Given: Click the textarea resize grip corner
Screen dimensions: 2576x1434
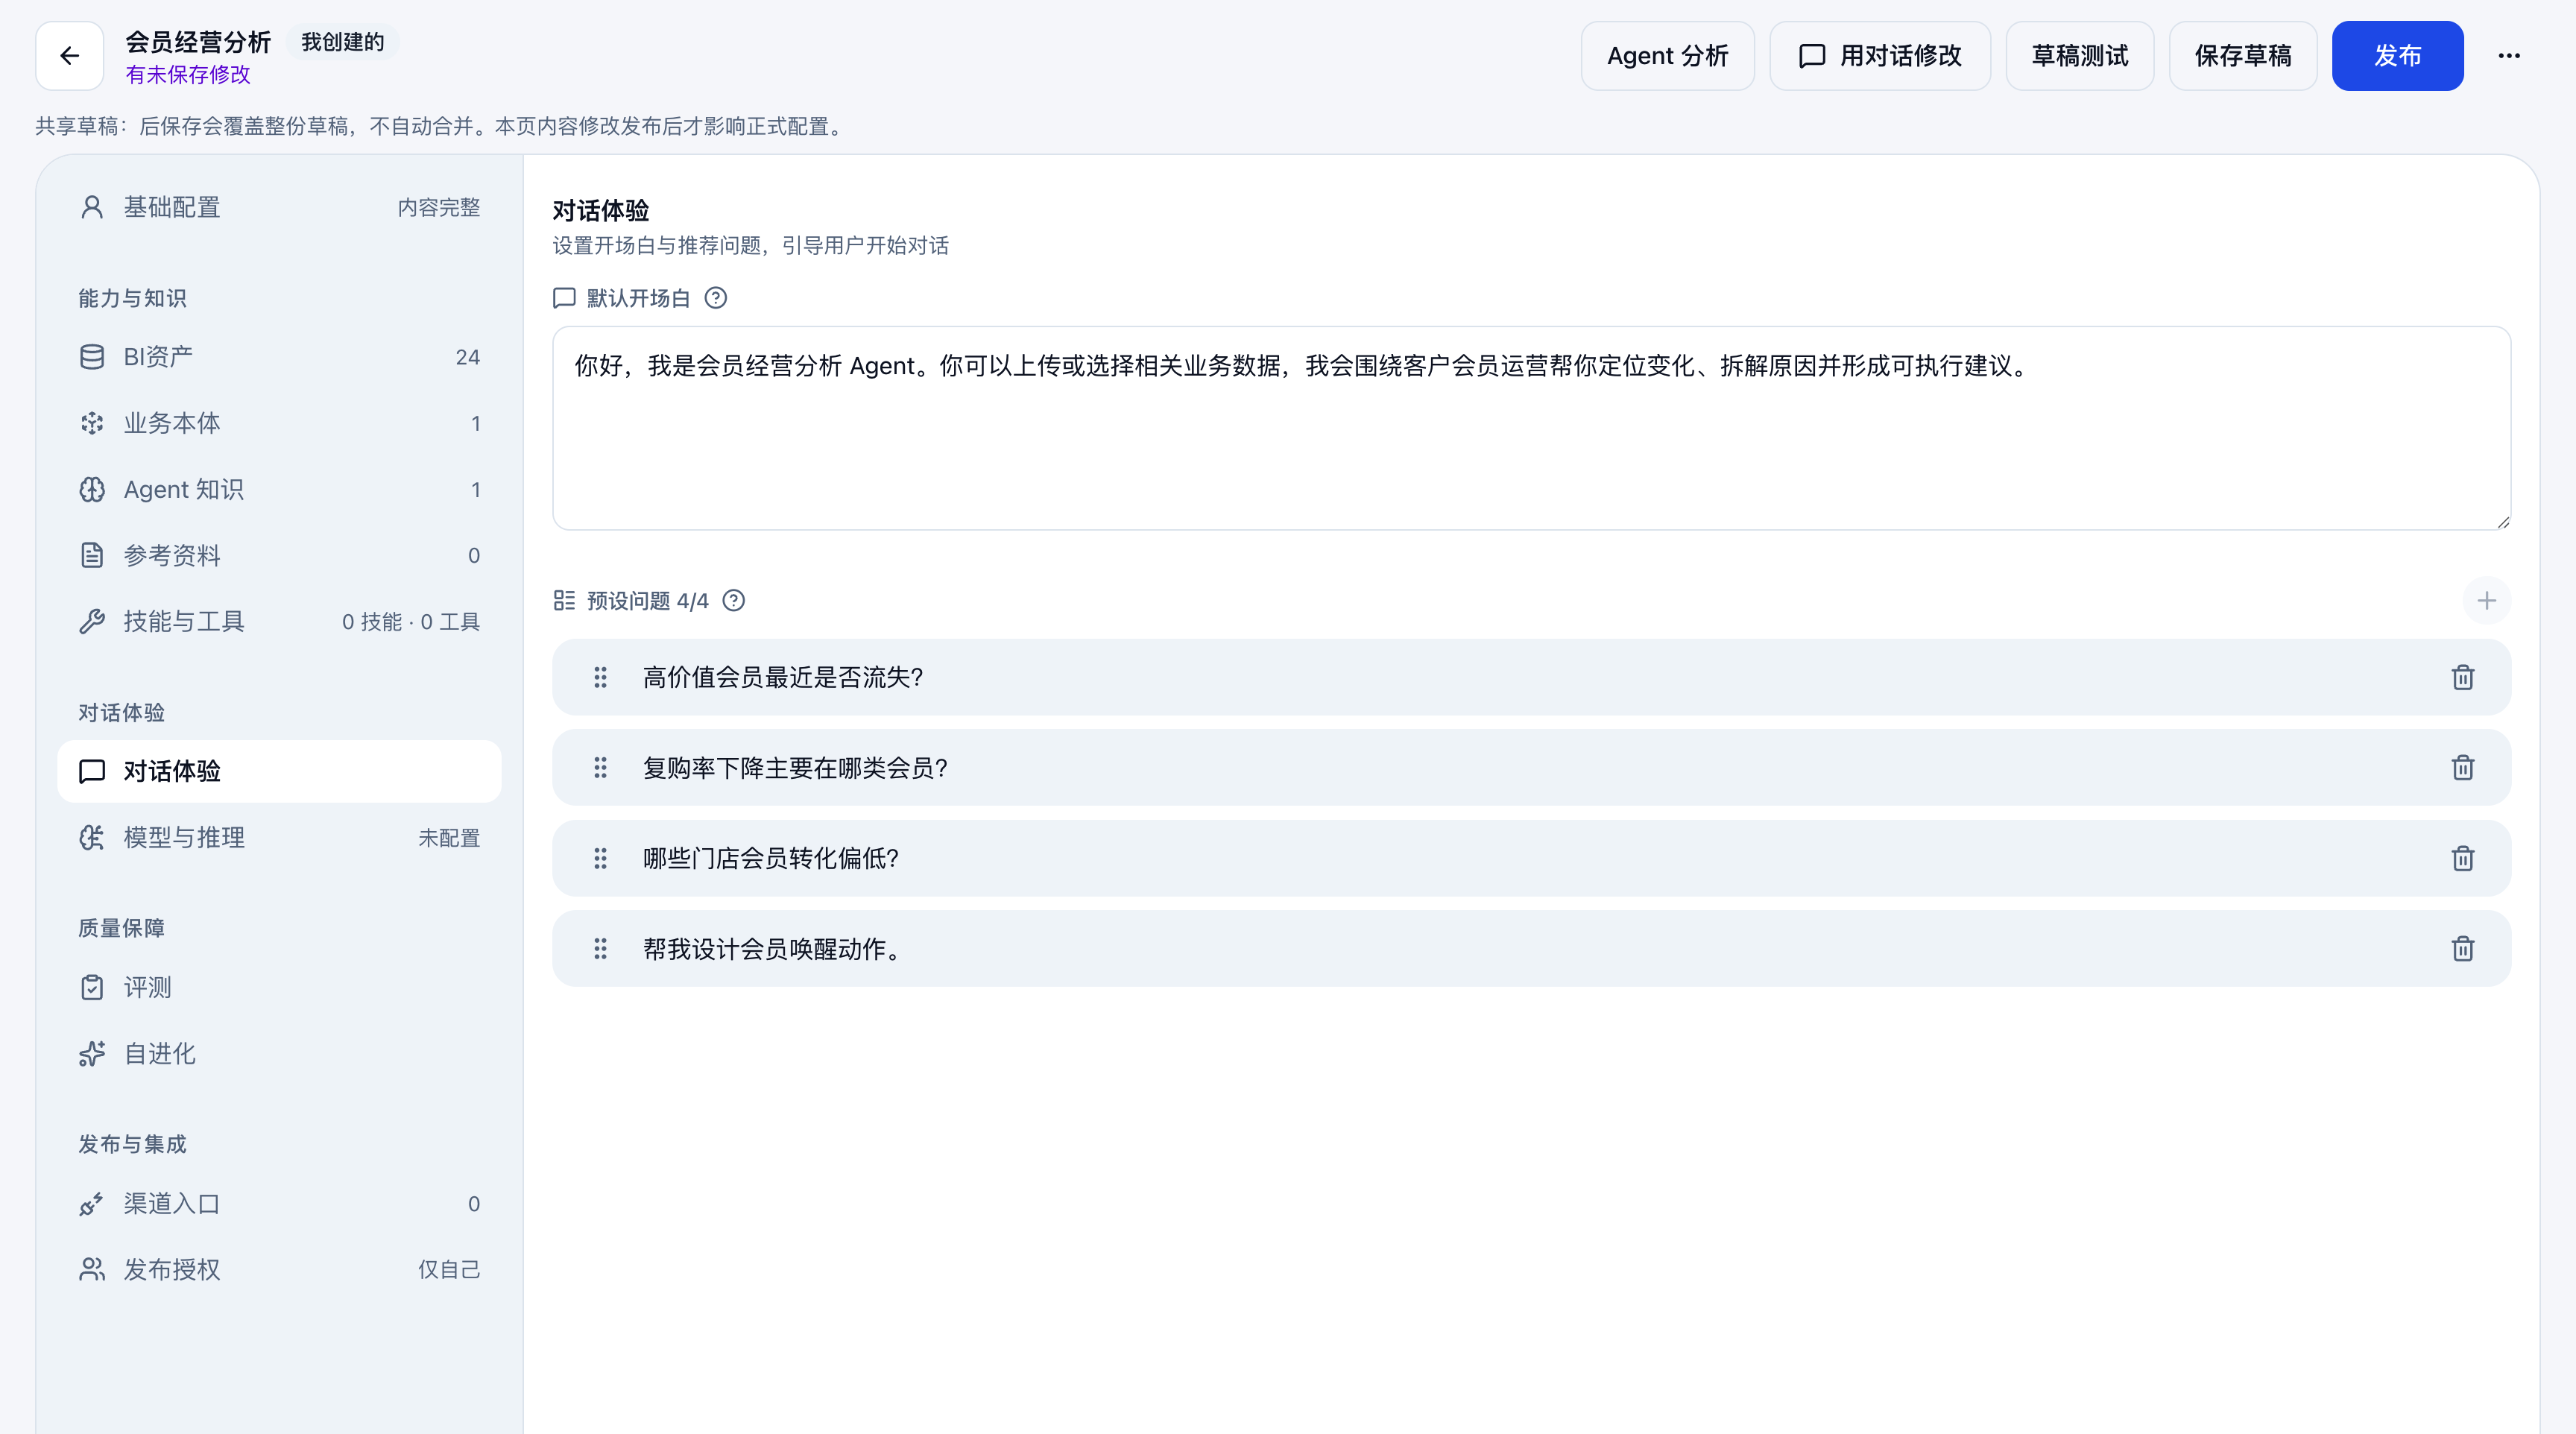Looking at the screenshot, I should pyautogui.click(x=2503, y=522).
